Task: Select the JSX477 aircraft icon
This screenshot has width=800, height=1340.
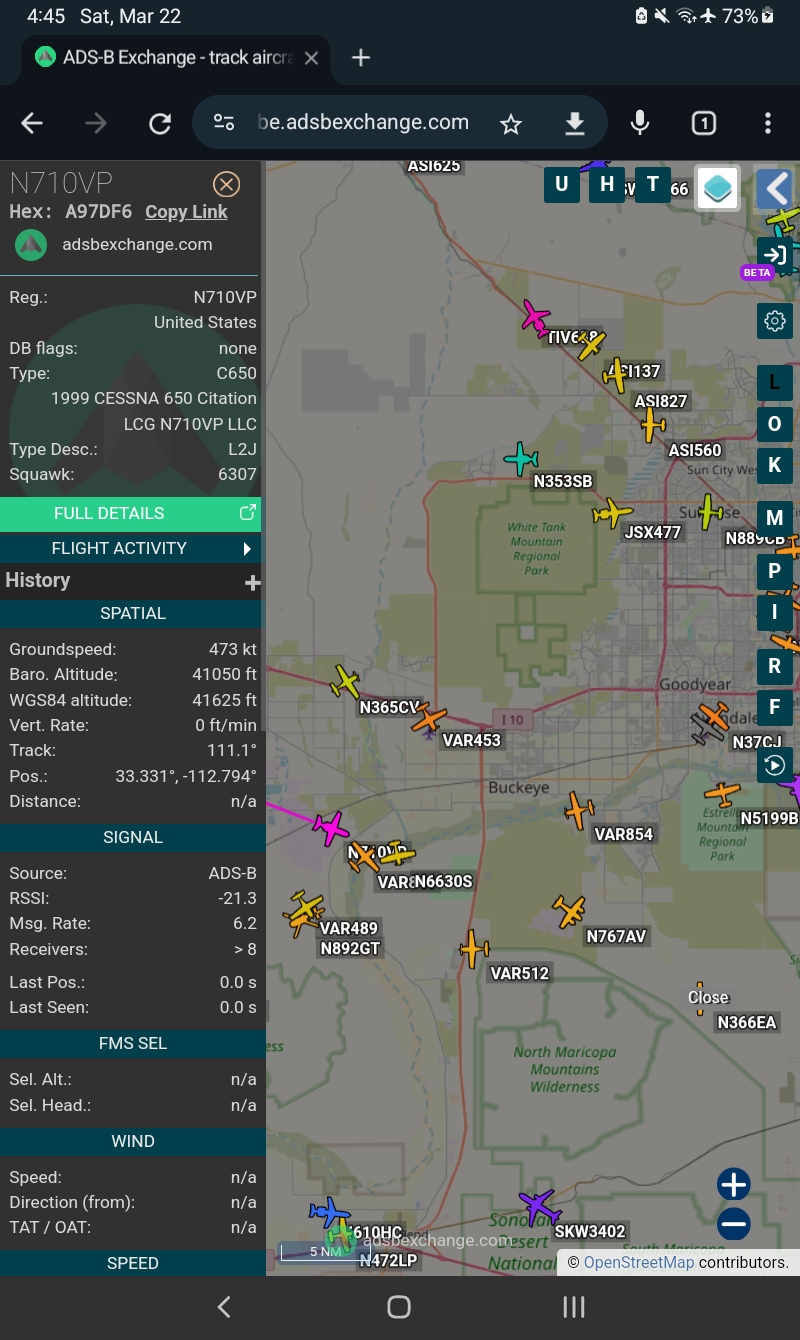Action: tap(612, 514)
